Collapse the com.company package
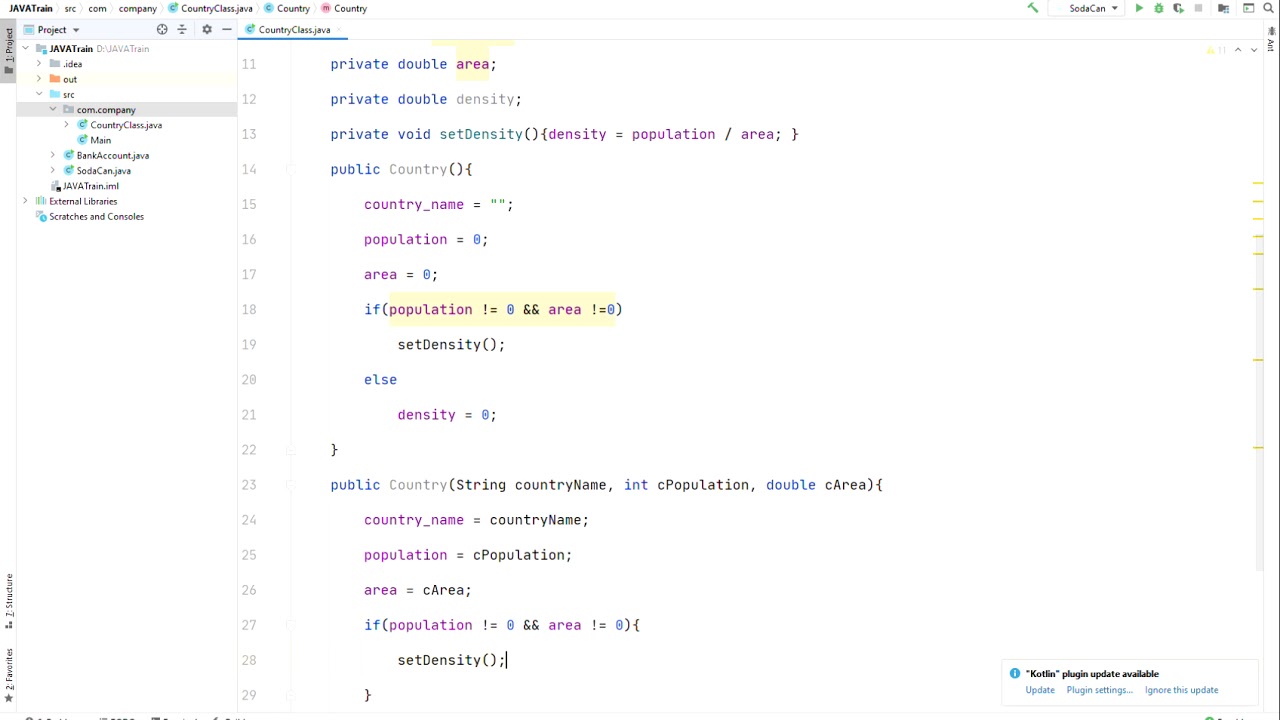The image size is (1280, 720). (53, 110)
